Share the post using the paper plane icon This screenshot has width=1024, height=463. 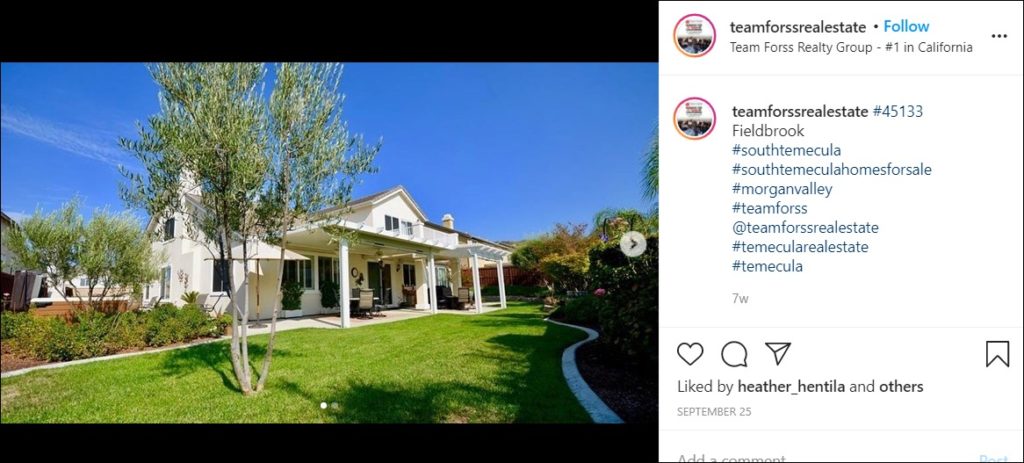[x=778, y=353]
